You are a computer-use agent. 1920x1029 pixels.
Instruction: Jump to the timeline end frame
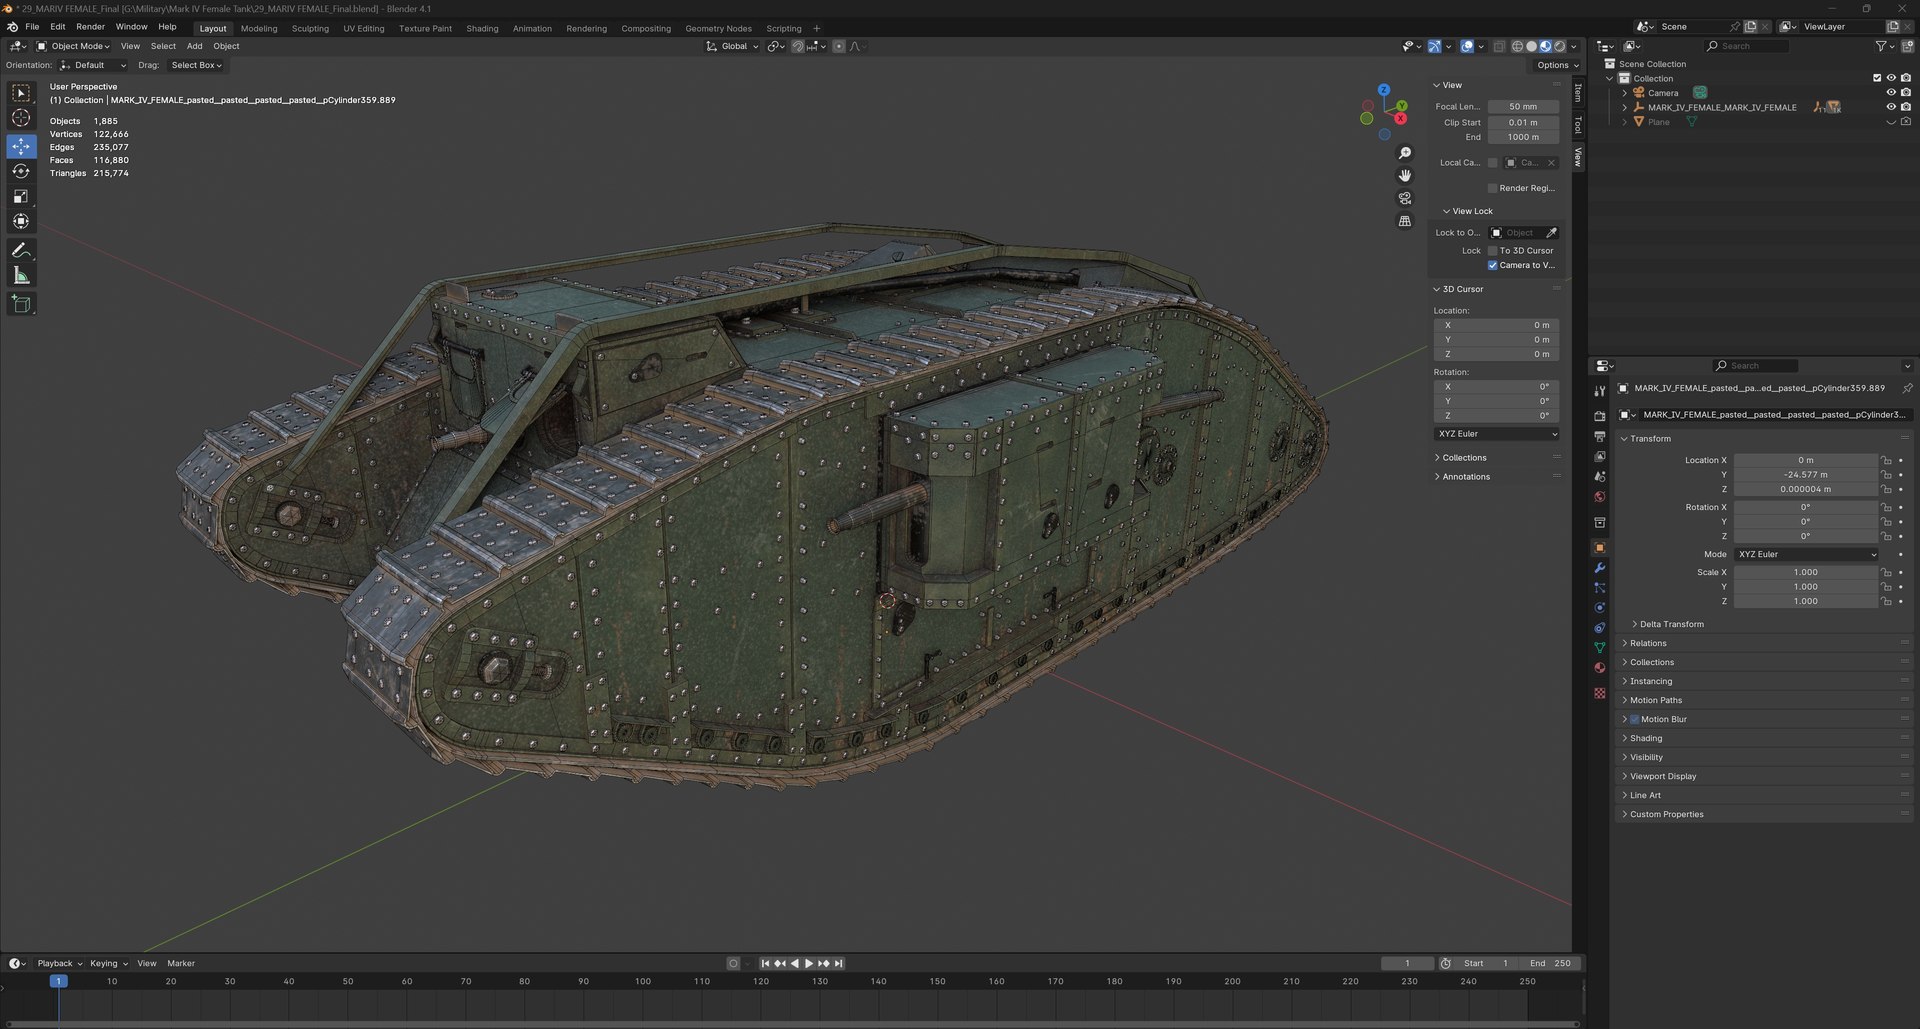[x=839, y=963]
